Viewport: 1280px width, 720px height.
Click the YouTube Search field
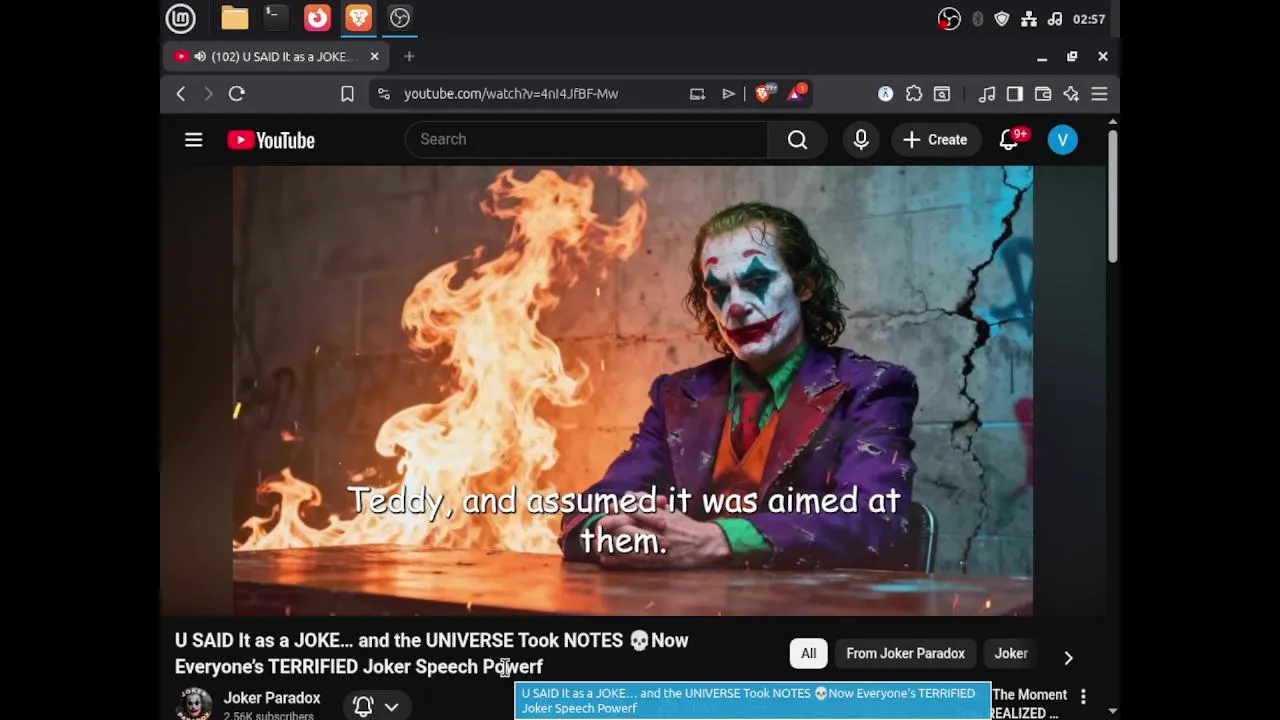click(x=586, y=140)
